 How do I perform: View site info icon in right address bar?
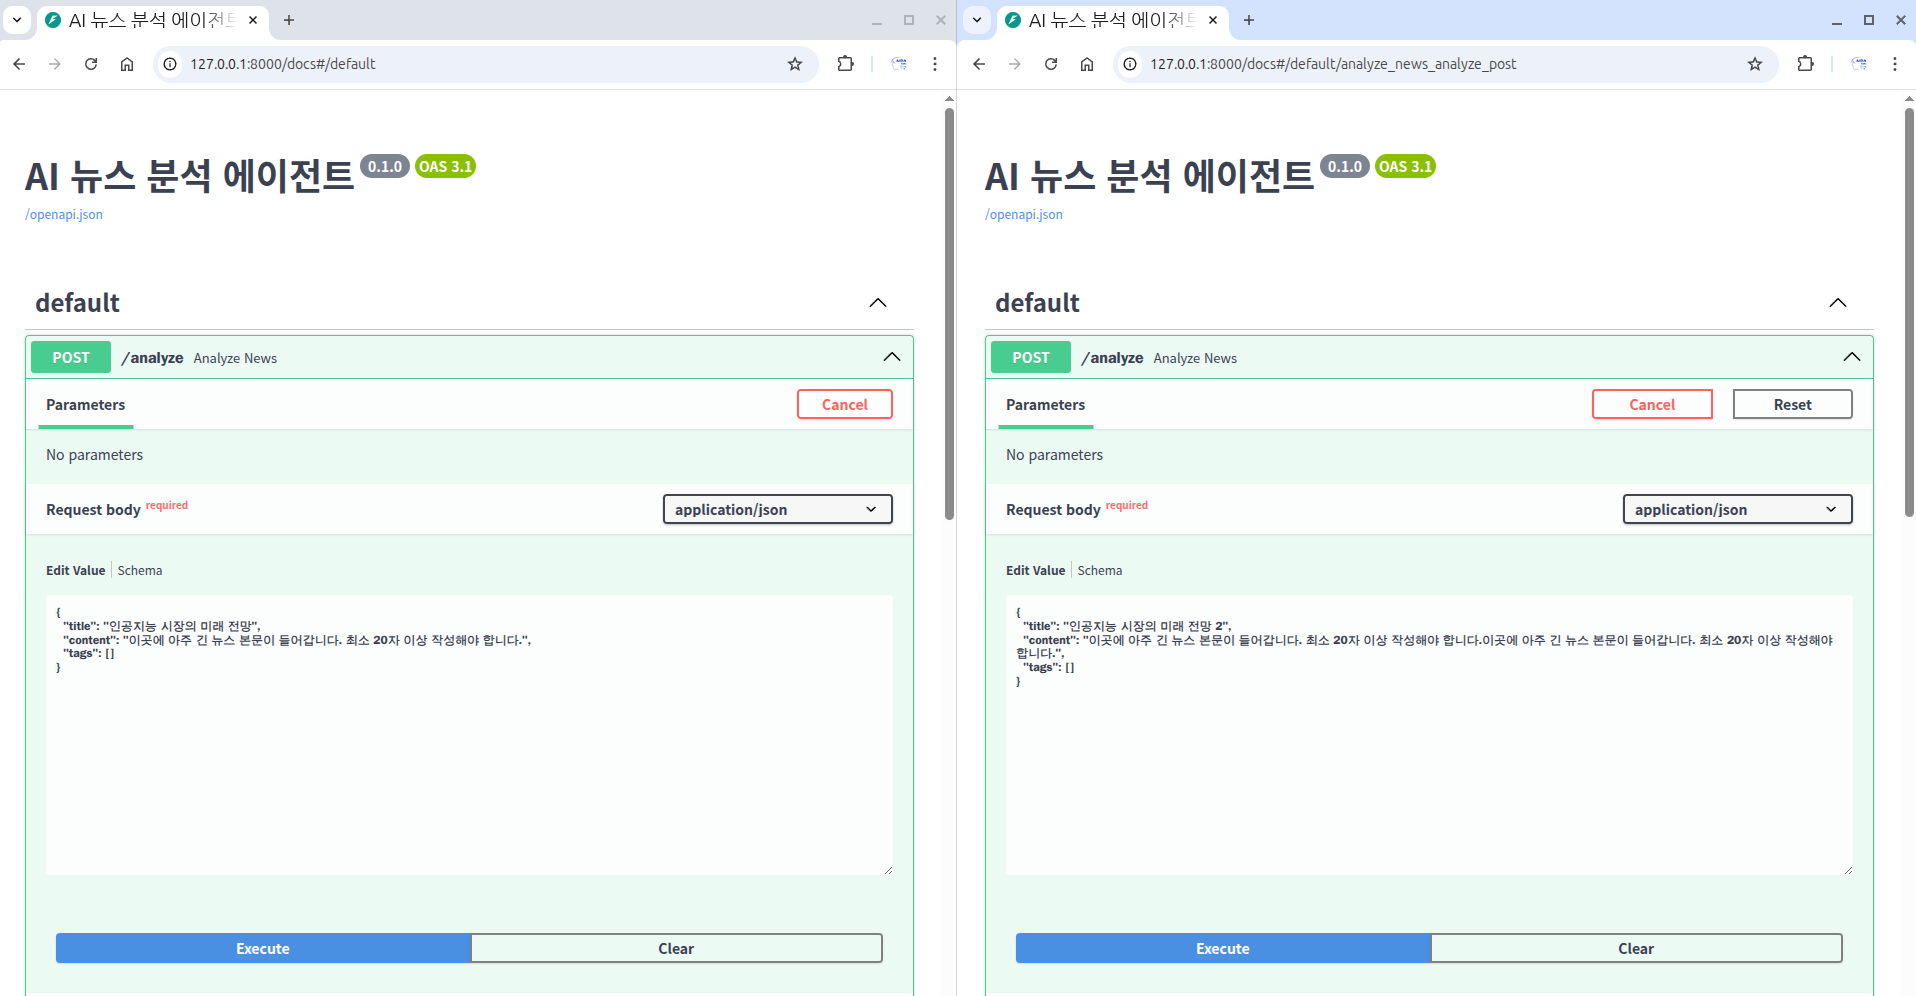coord(1130,64)
